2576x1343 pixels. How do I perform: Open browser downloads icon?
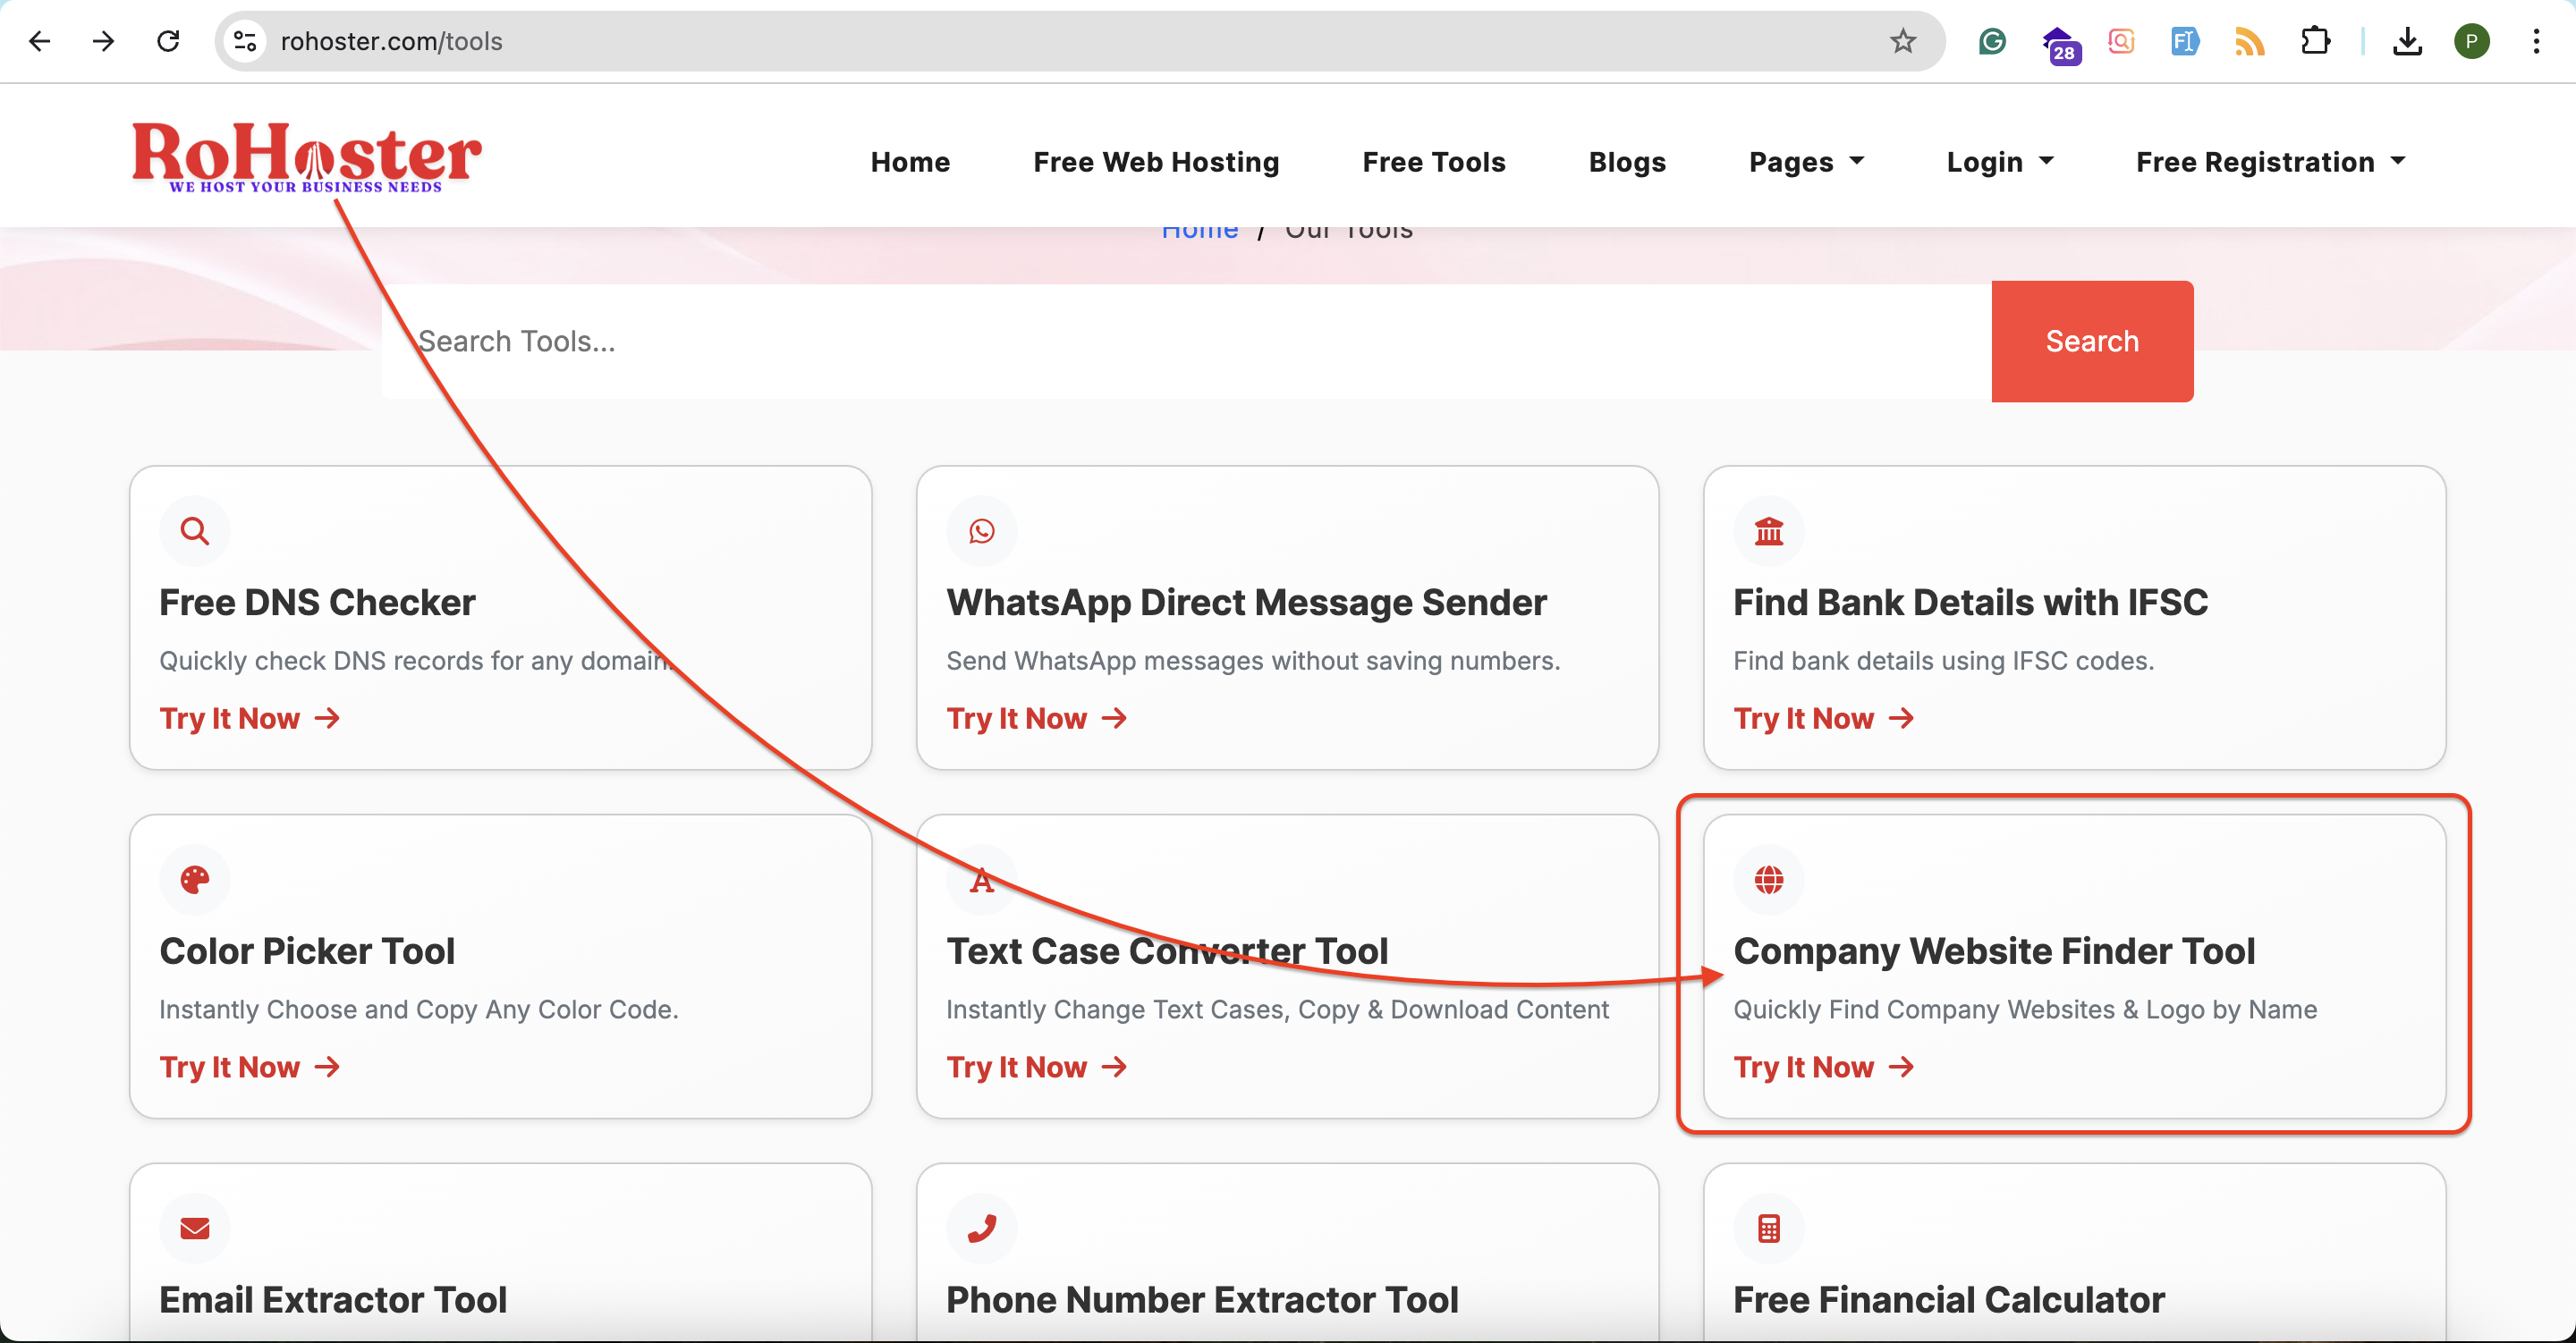2408,41
